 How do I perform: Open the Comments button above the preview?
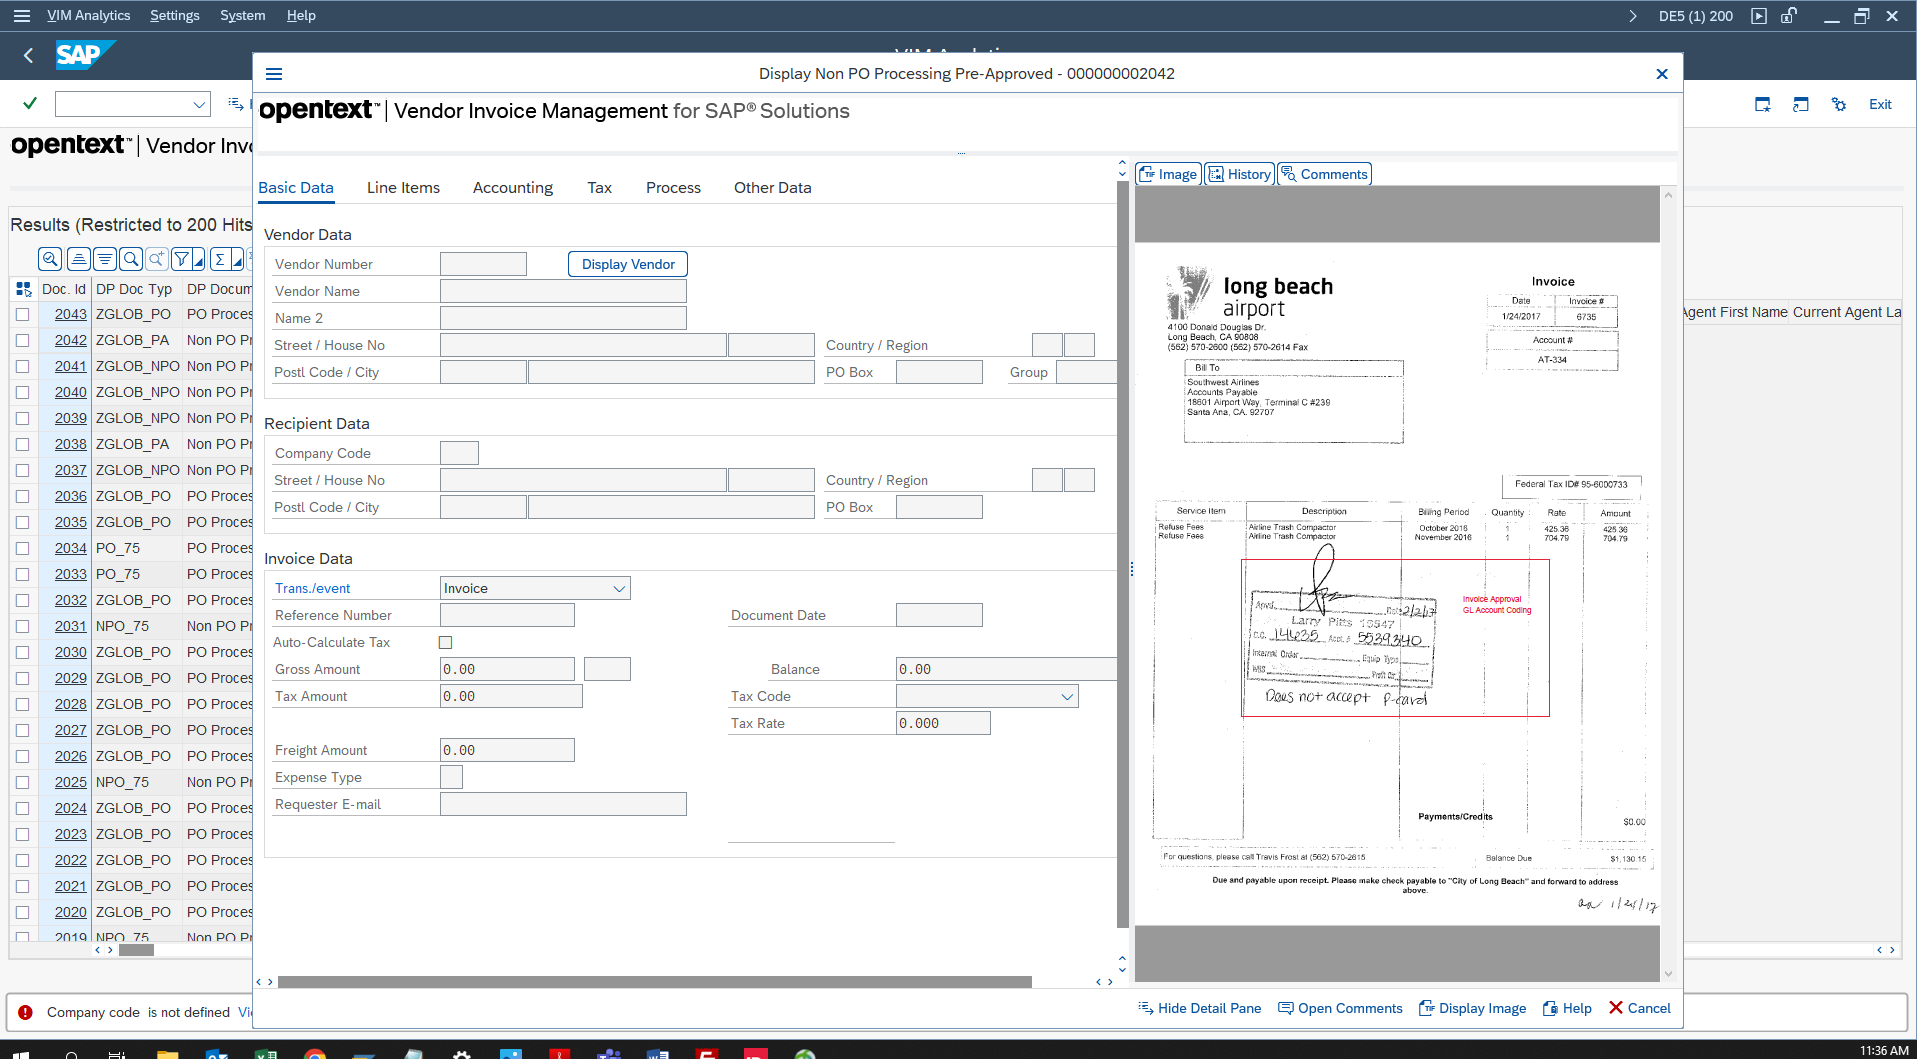1324,174
